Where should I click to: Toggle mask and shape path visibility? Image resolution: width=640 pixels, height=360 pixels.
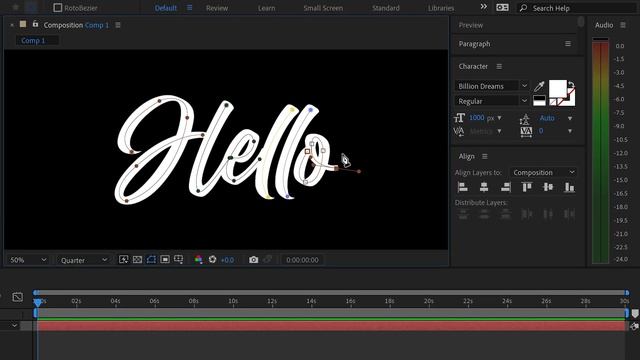coord(151,259)
